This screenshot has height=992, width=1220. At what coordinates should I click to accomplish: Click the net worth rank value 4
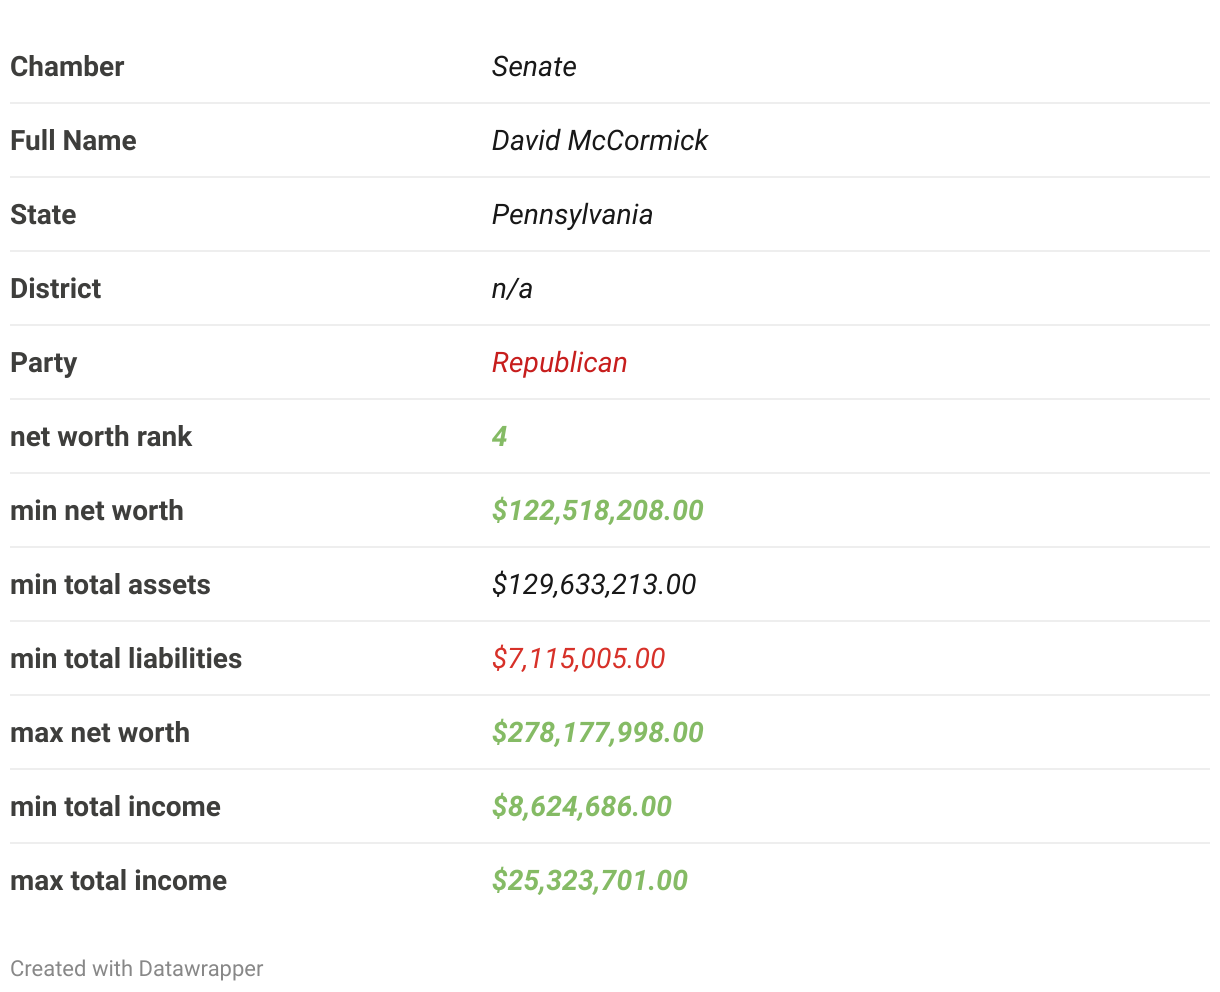click(500, 436)
